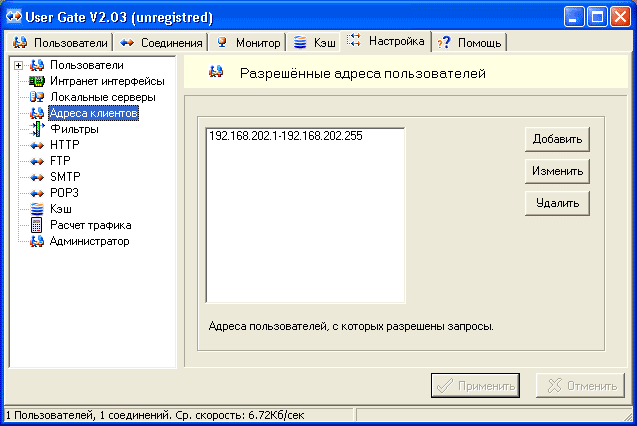Click the header icon beside Разрешённые адреса
Screen dimensions: 637x426
(x=216, y=72)
